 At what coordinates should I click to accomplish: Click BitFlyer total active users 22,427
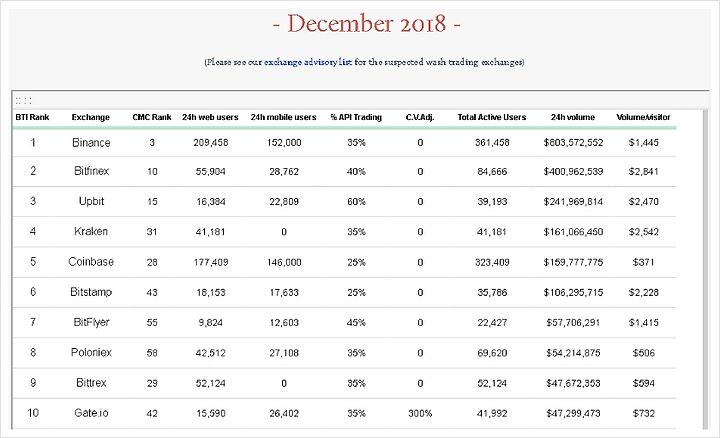pyautogui.click(x=492, y=323)
